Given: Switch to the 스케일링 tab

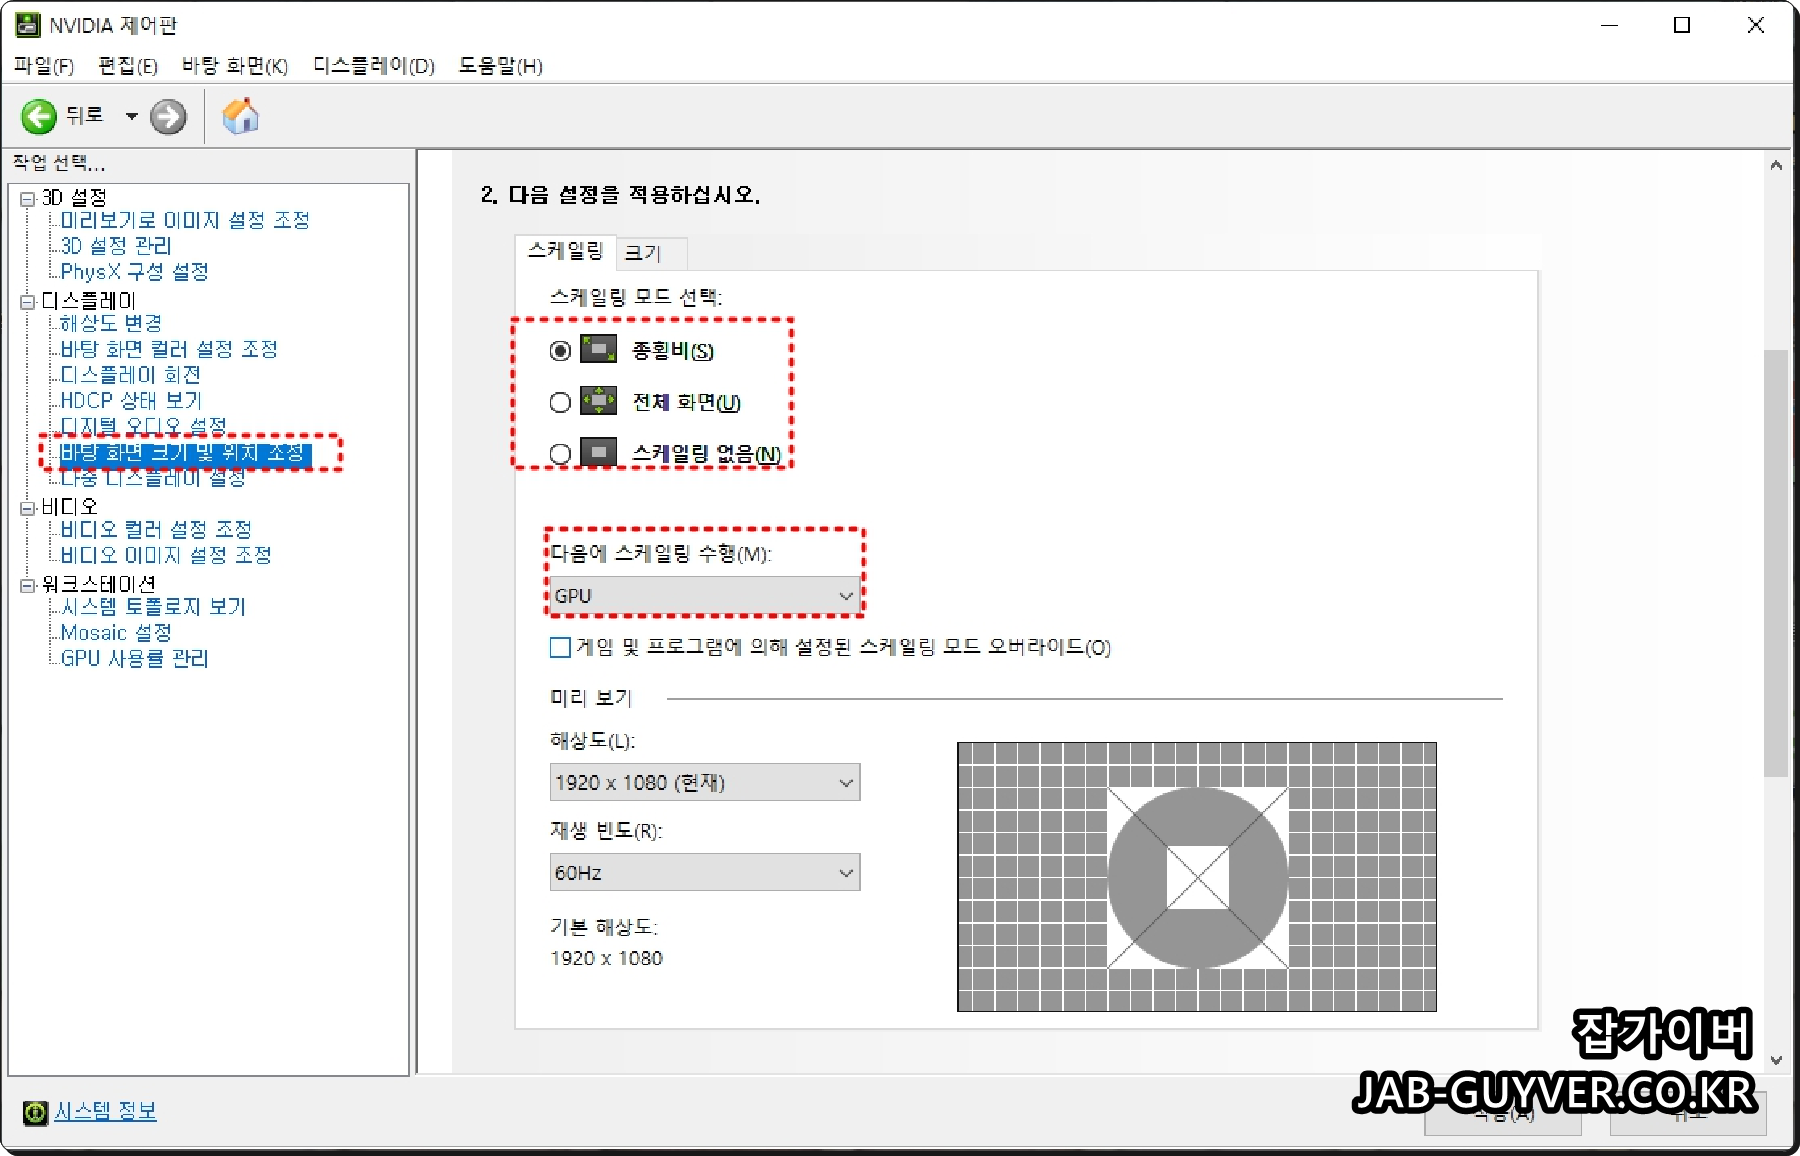Looking at the screenshot, I should (566, 251).
